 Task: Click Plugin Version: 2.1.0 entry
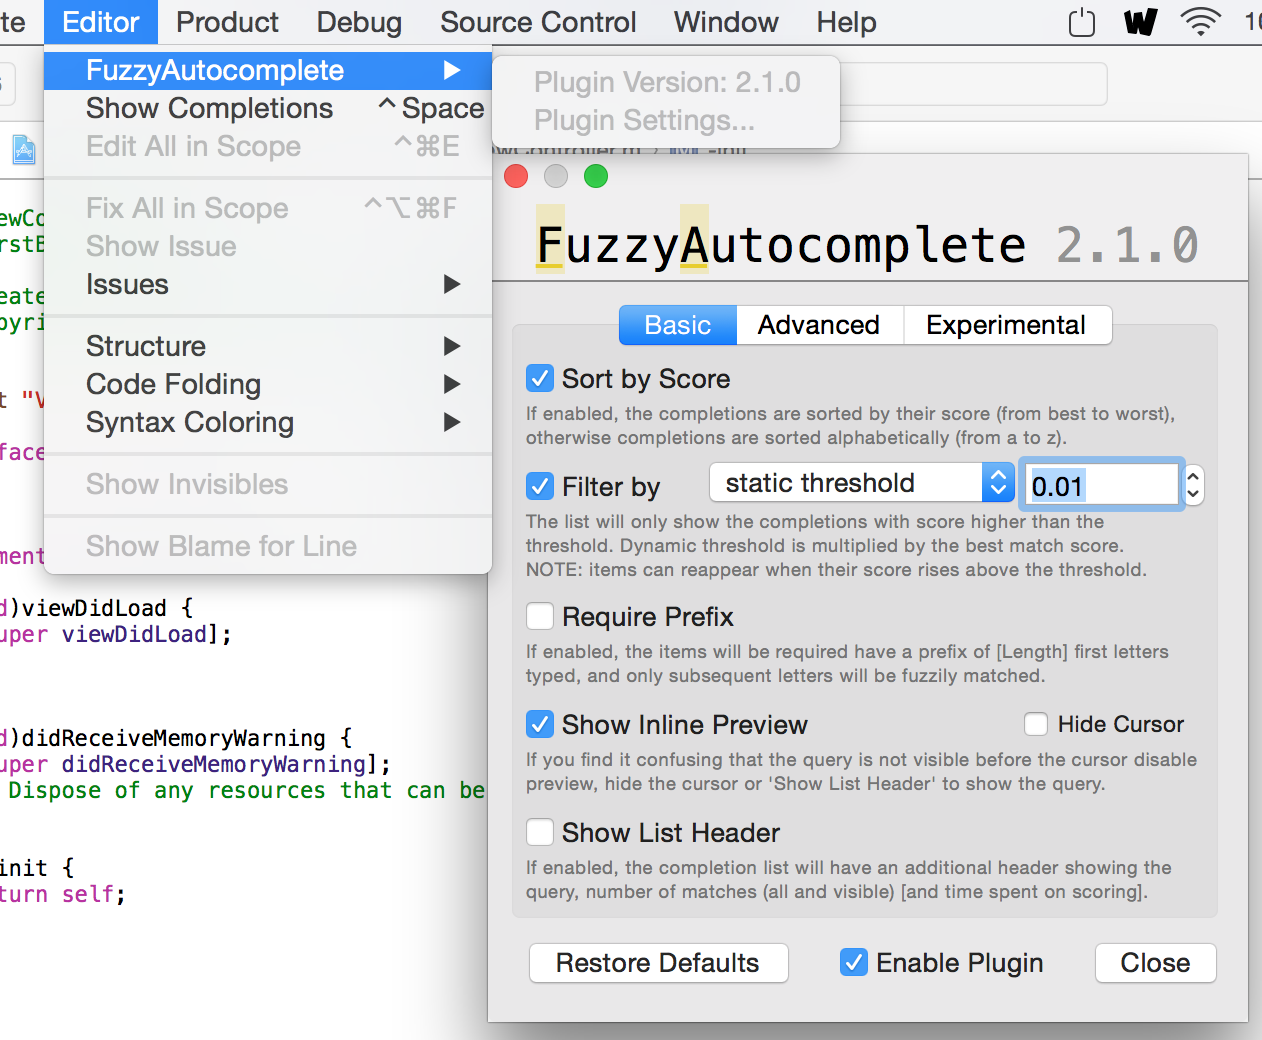click(x=665, y=82)
